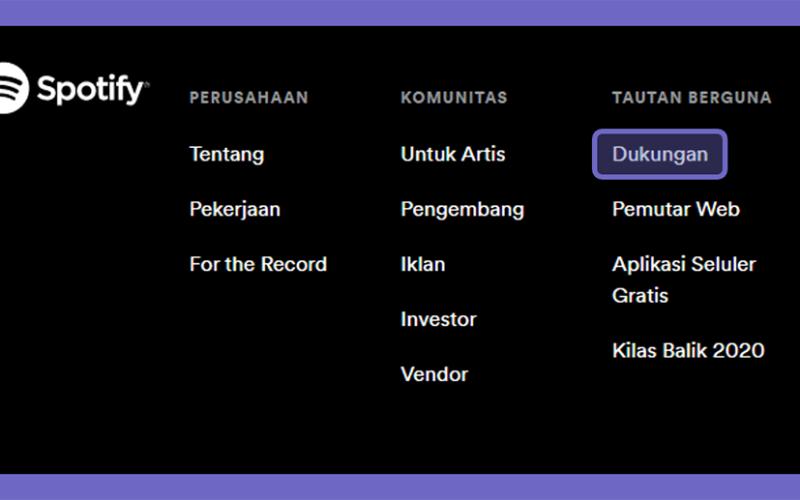
Task: Click the TAUTAN BERGUNA column heading
Action: point(692,97)
